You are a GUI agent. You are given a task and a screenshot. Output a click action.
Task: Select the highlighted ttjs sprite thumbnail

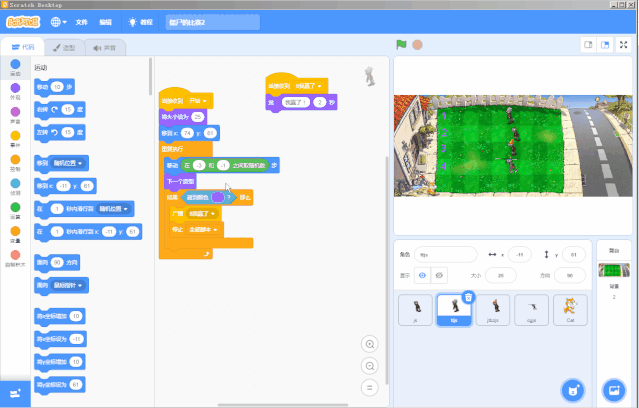pos(454,310)
